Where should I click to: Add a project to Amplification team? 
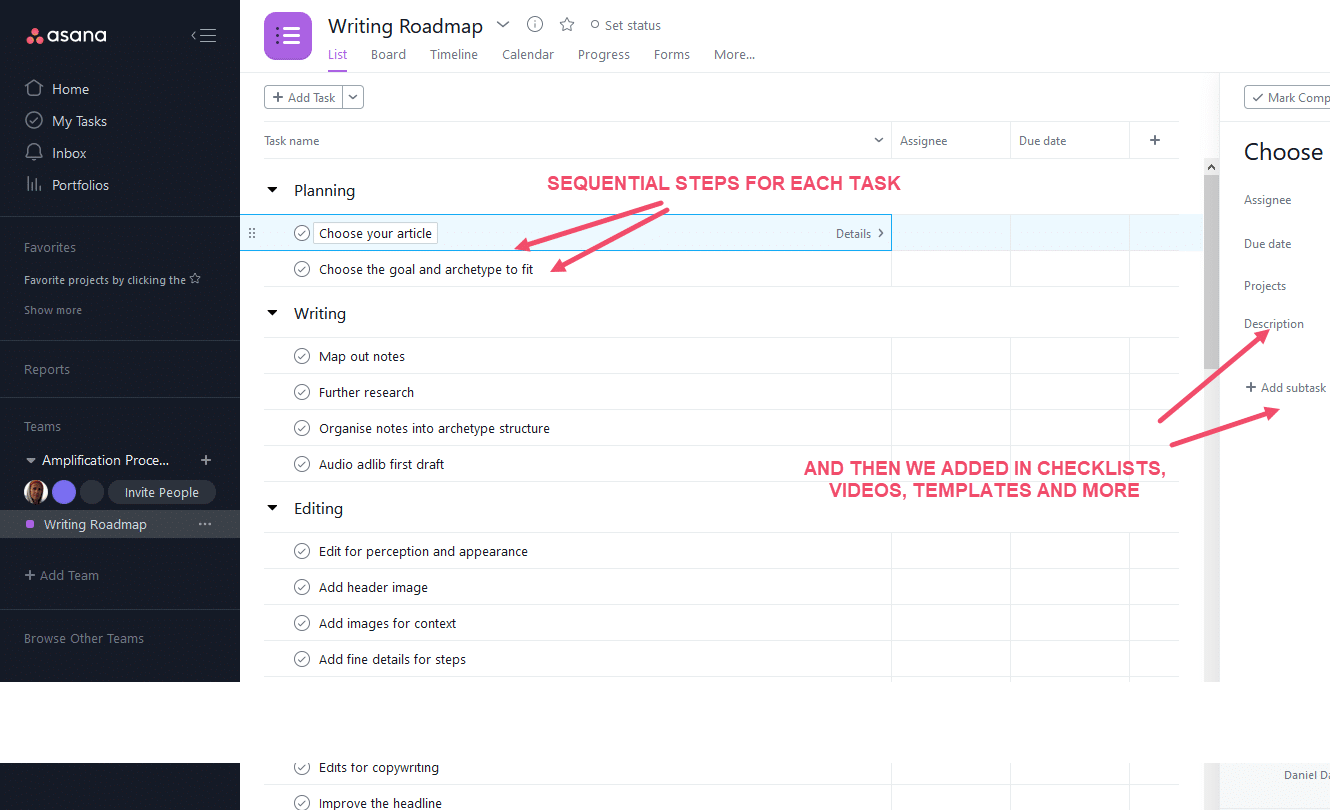pos(206,460)
